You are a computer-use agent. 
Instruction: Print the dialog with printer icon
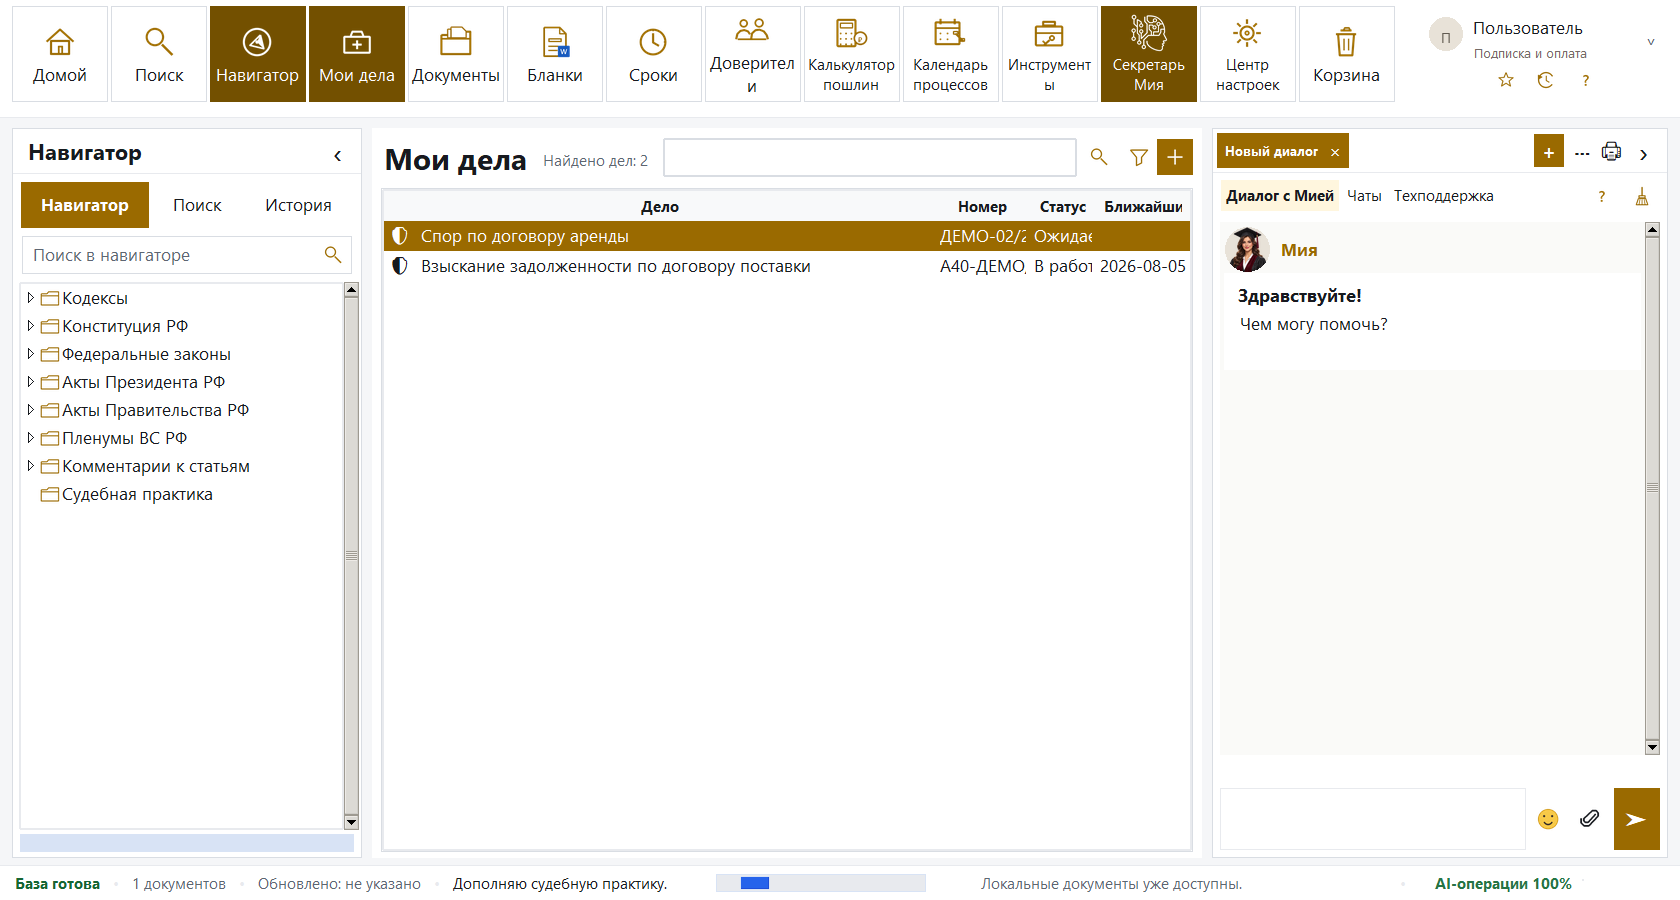[x=1611, y=152]
